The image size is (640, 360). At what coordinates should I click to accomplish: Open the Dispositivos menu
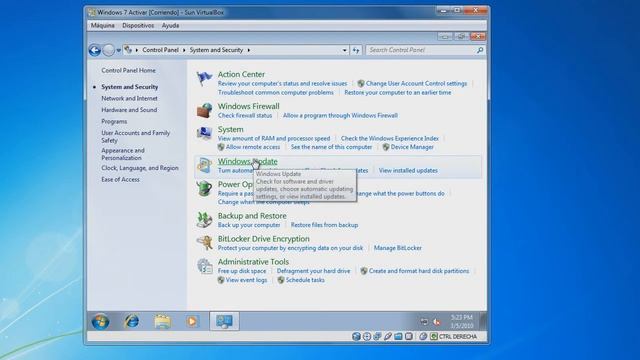coord(138,25)
